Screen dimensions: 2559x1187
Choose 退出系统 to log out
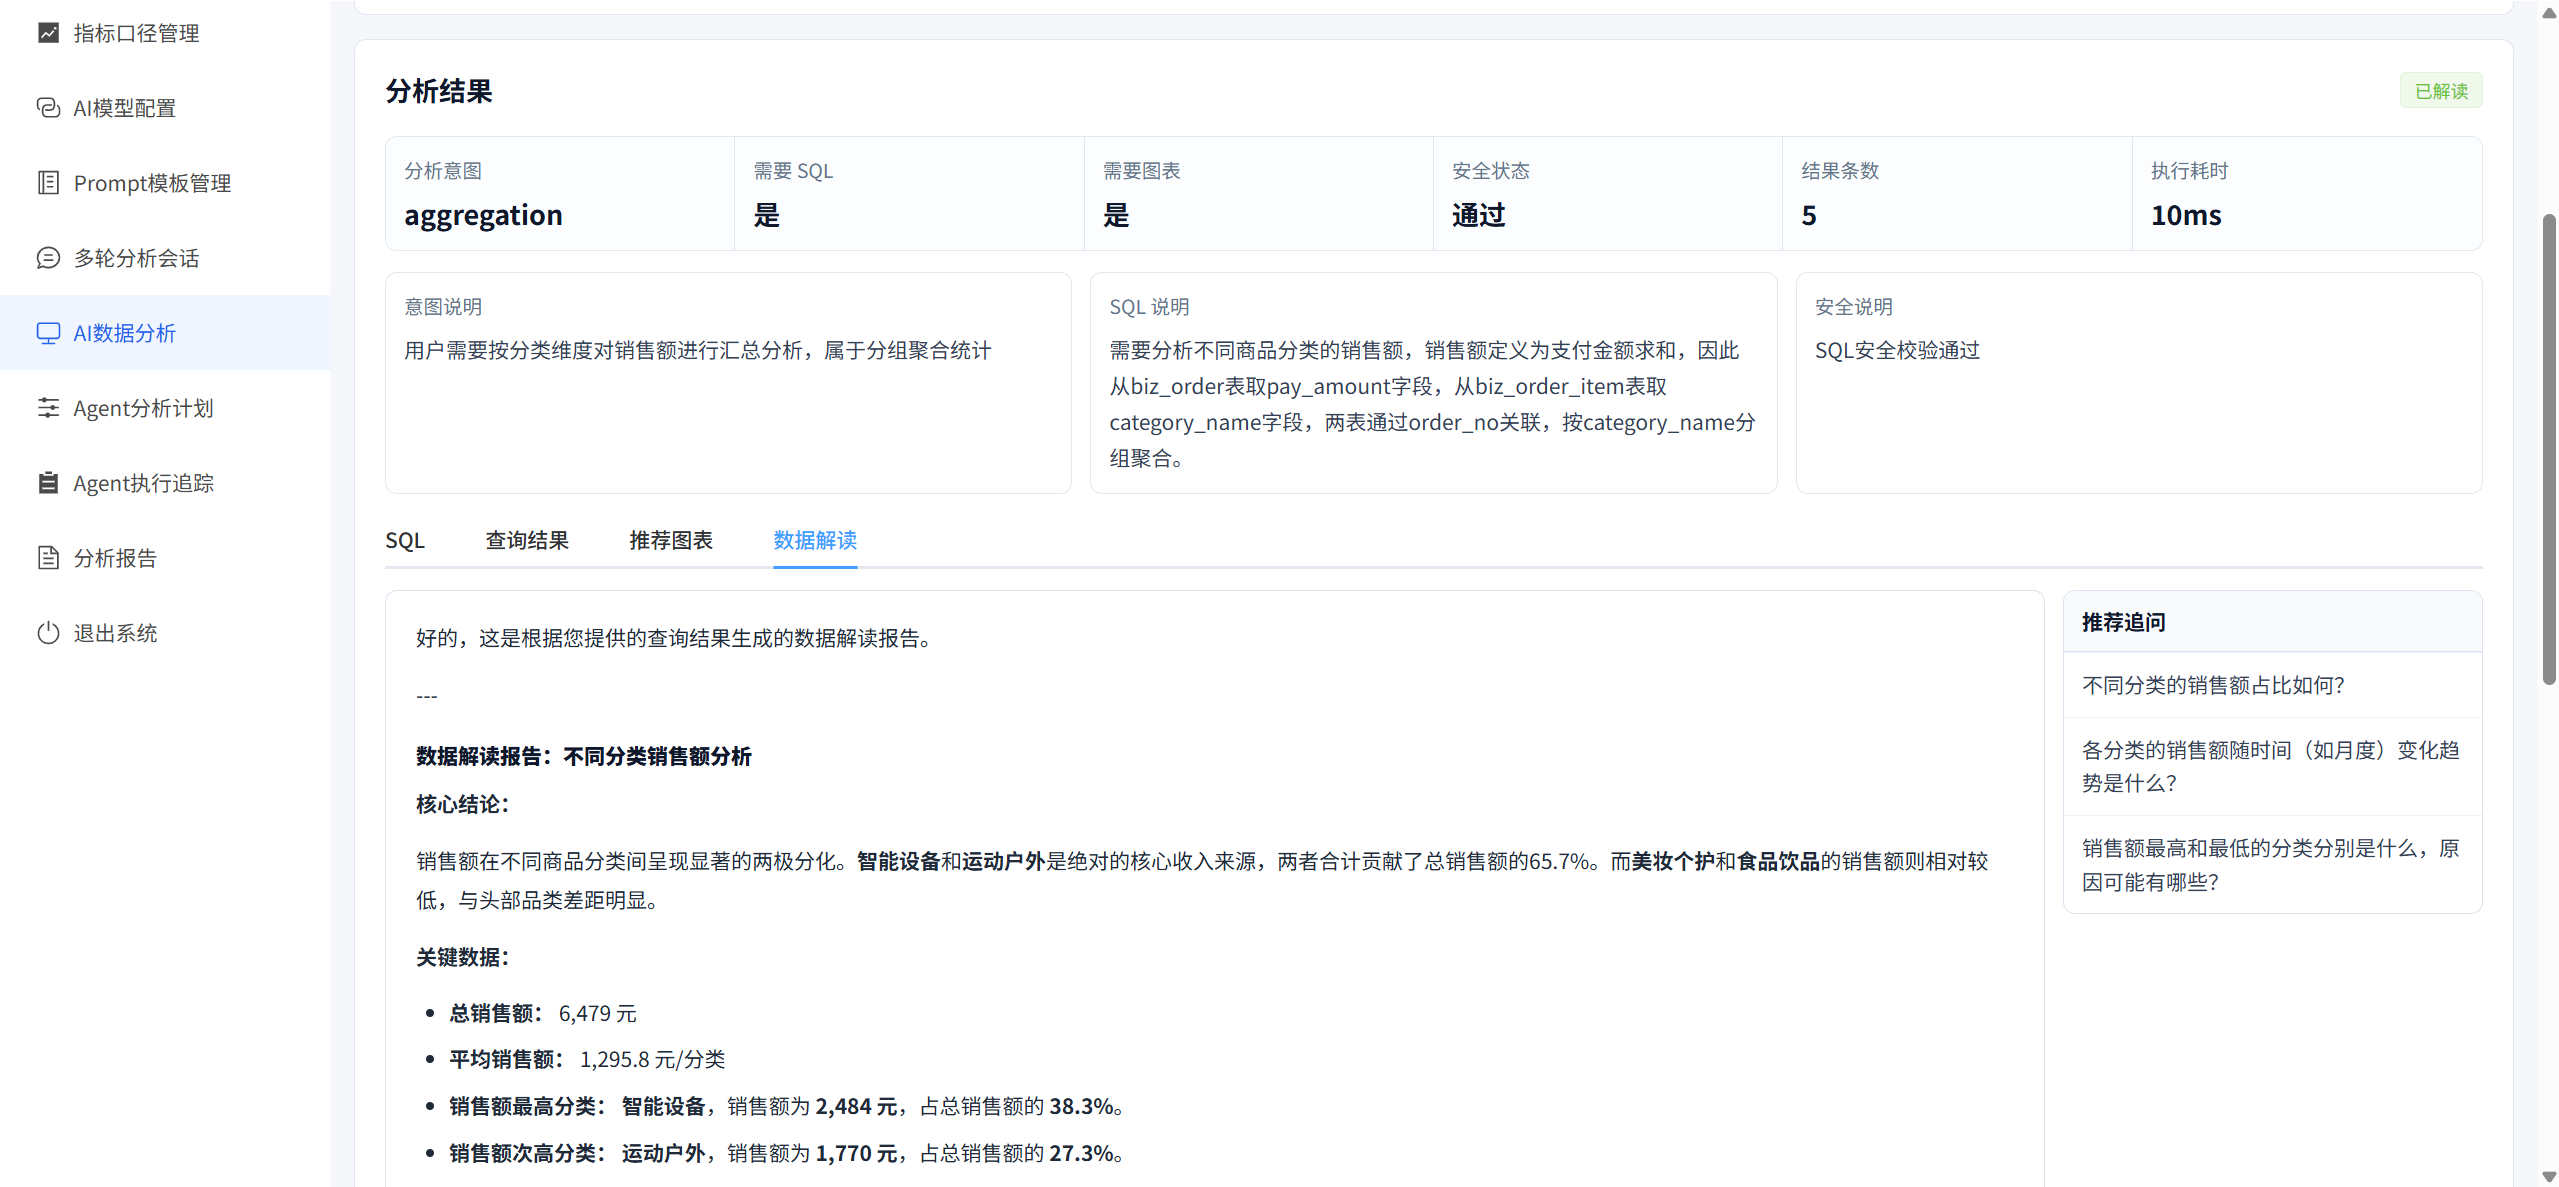[165, 633]
